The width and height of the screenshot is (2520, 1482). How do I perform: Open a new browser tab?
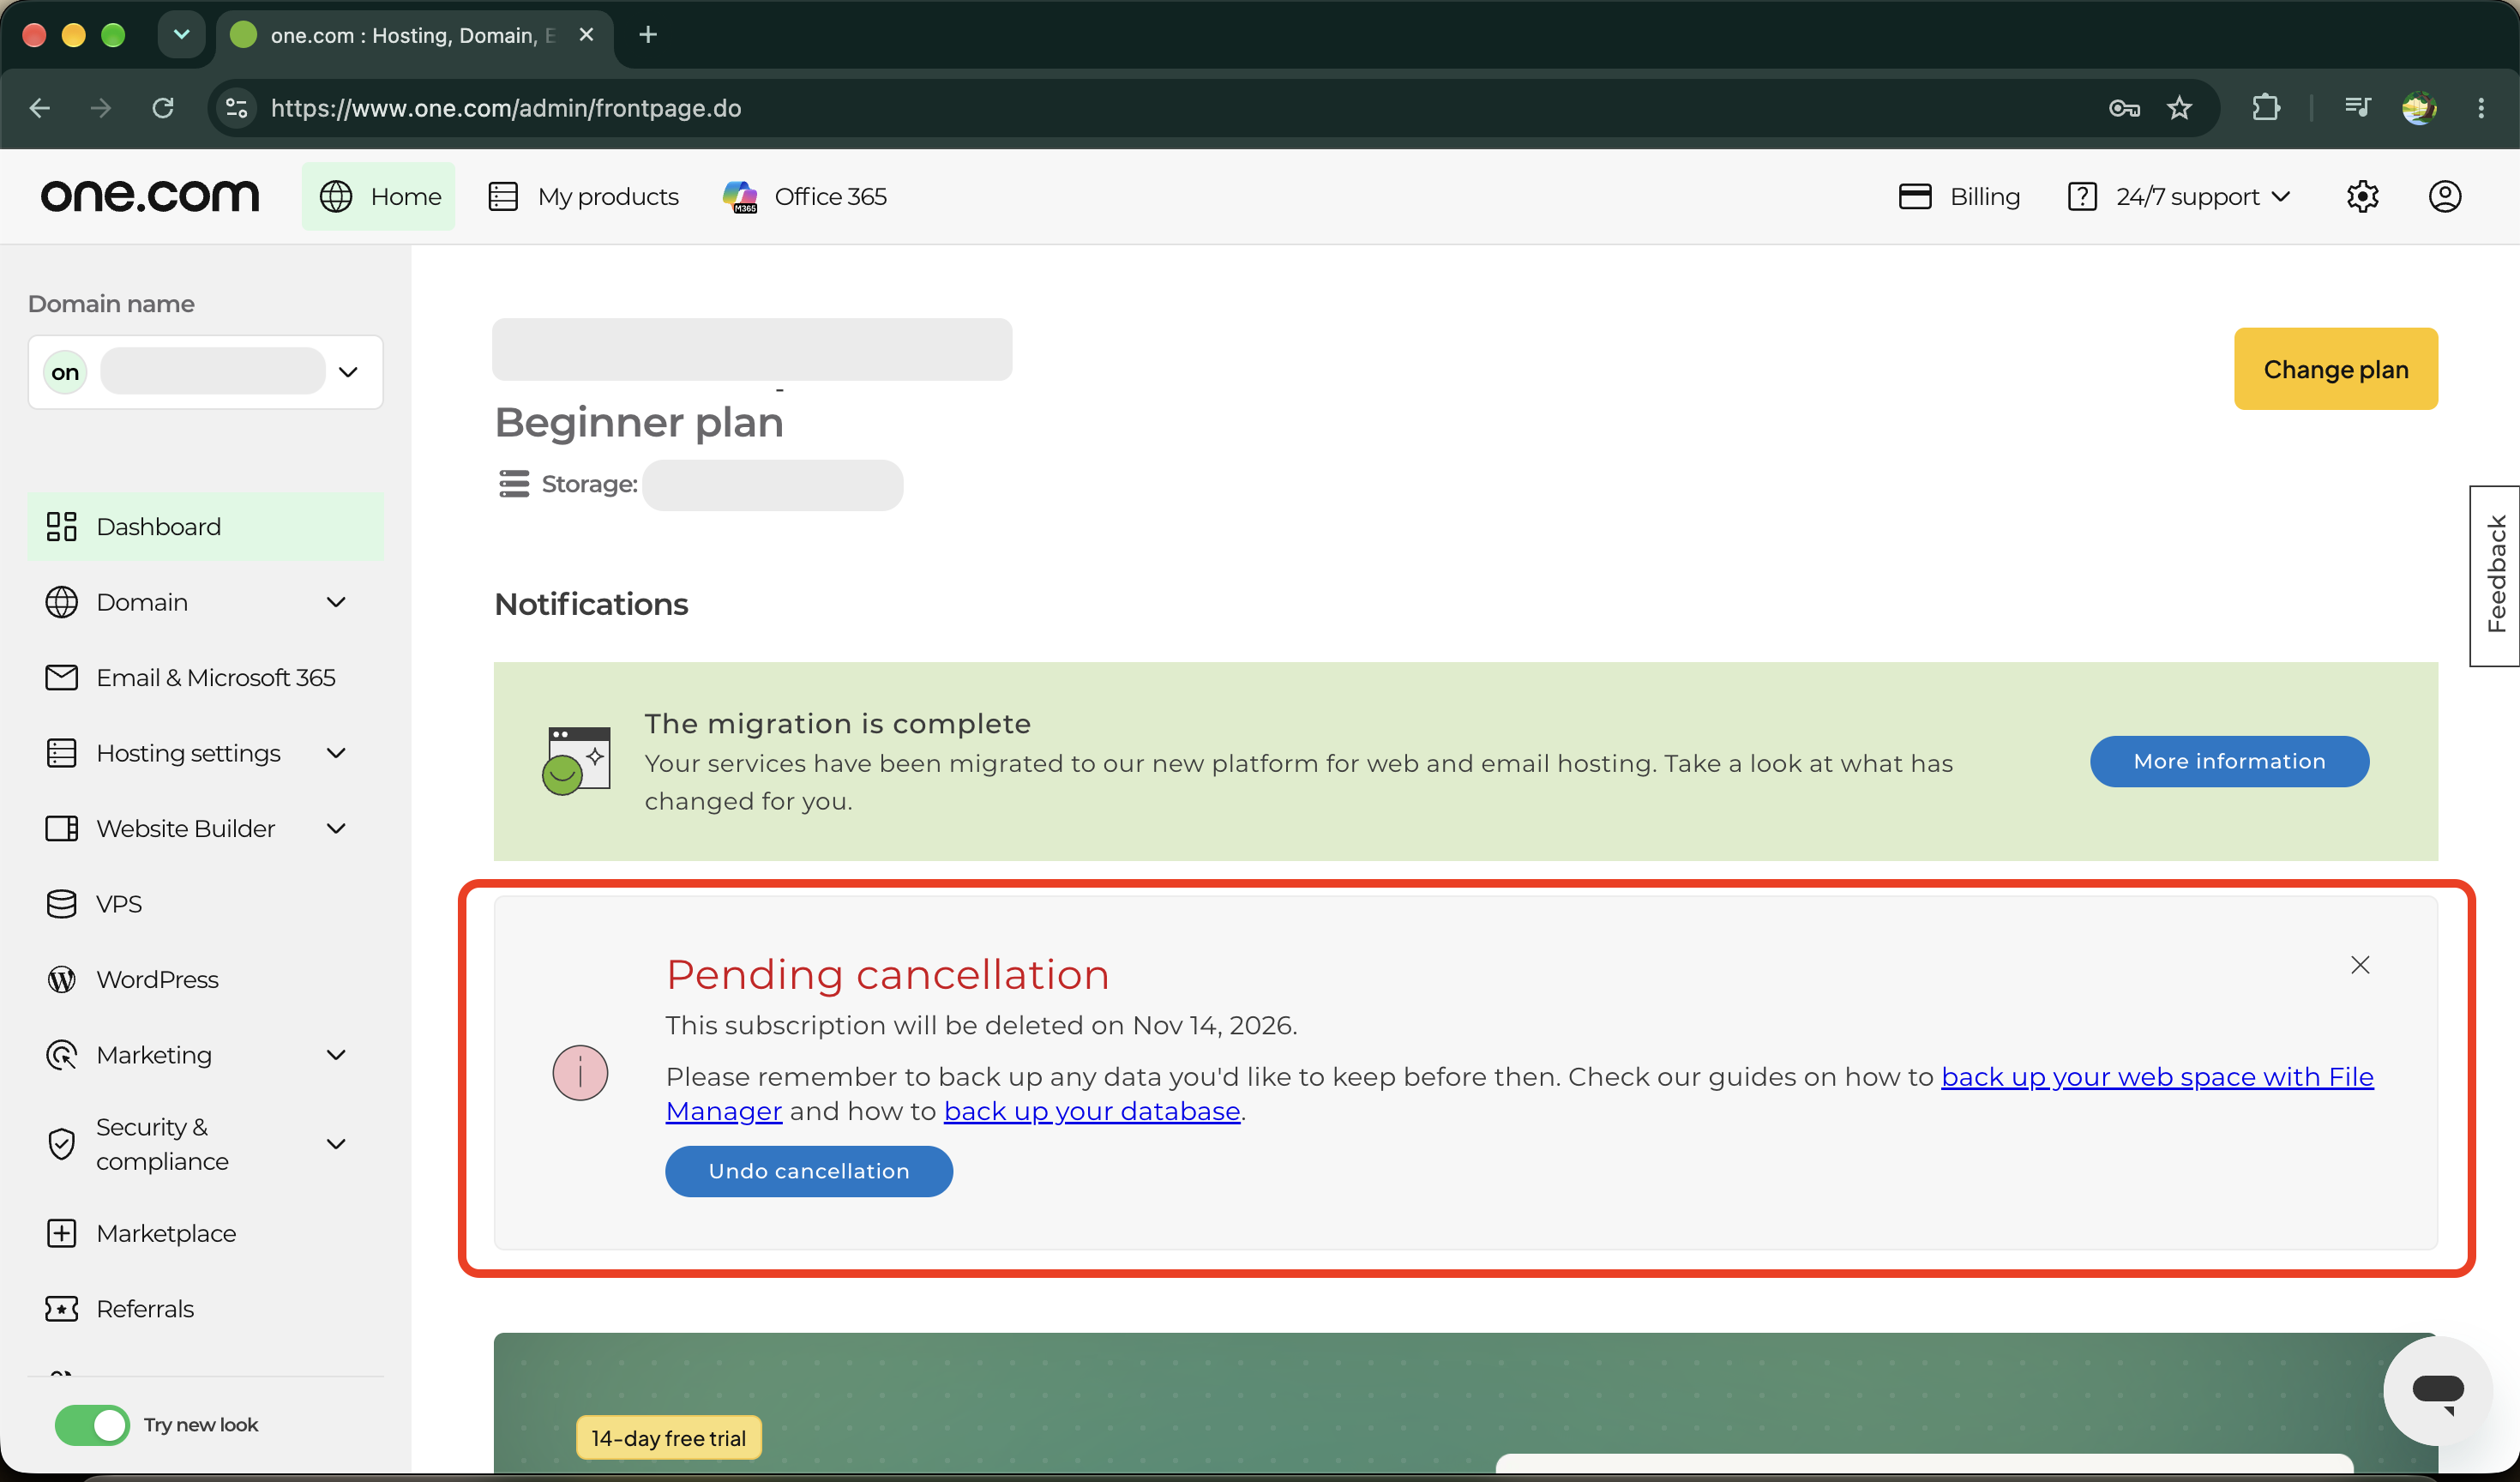coord(648,35)
